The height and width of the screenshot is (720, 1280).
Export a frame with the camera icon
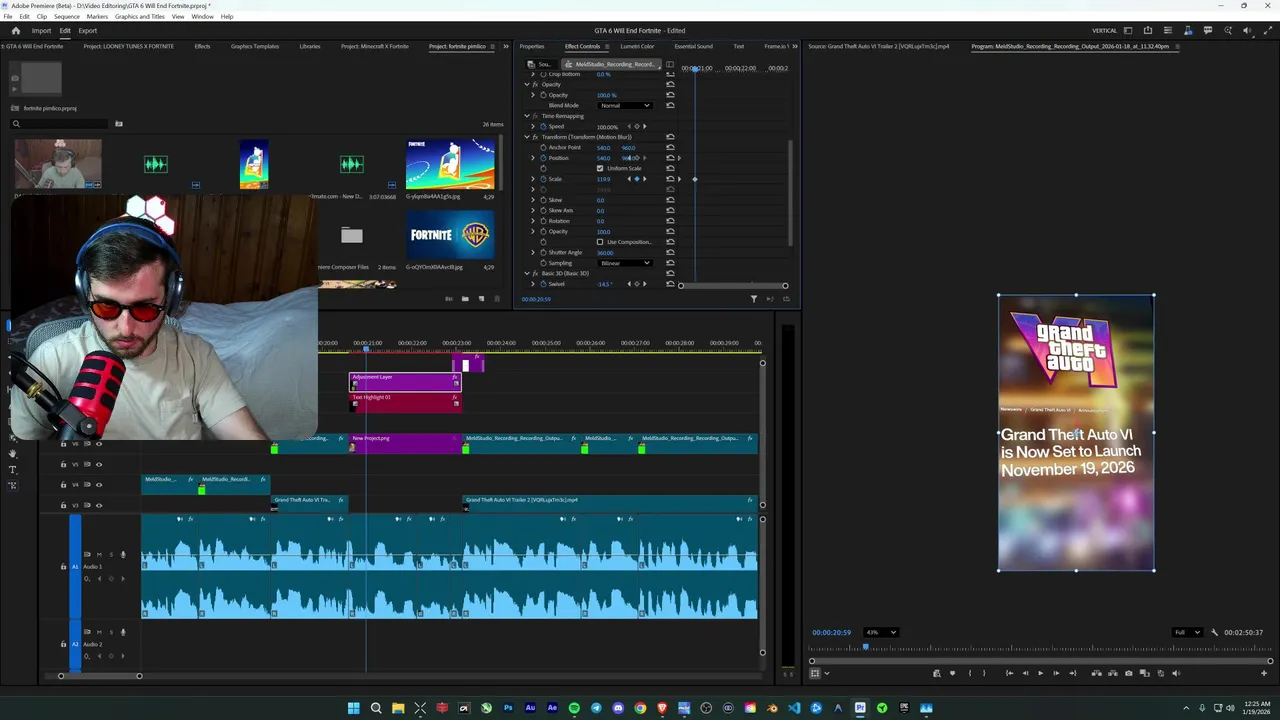(x=1129, y=673)
